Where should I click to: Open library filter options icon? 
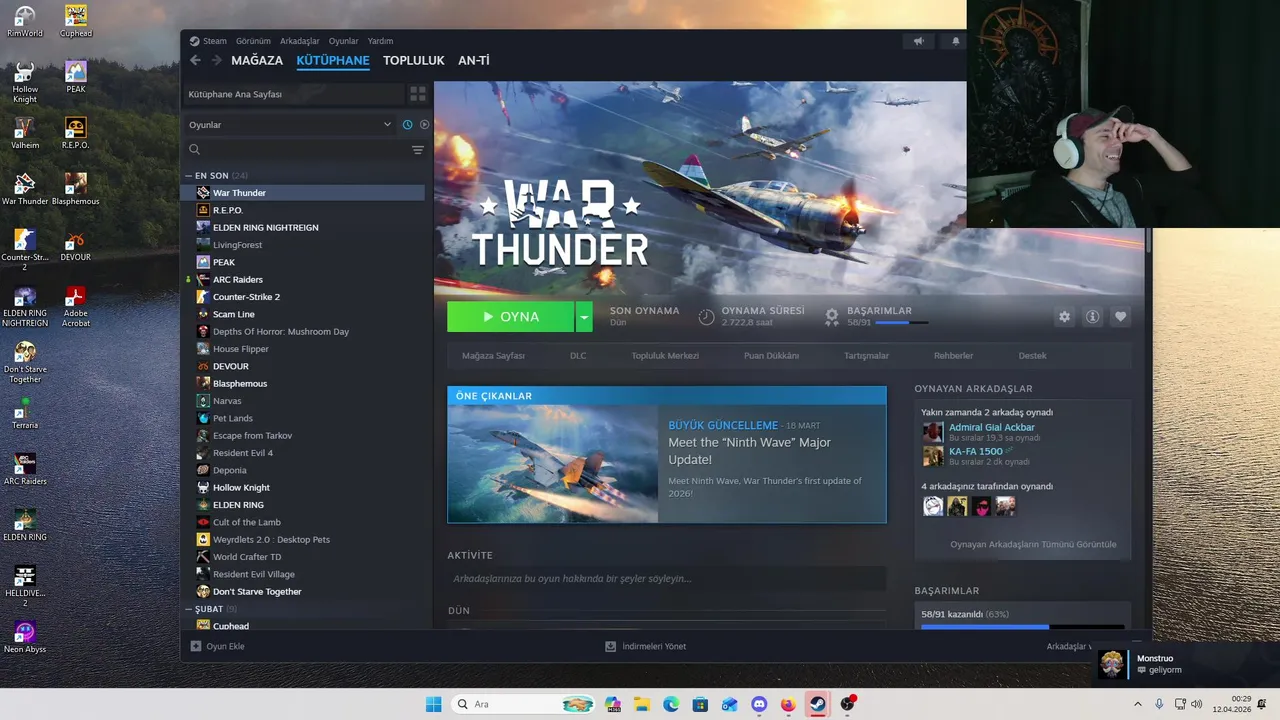coord(418,150)
